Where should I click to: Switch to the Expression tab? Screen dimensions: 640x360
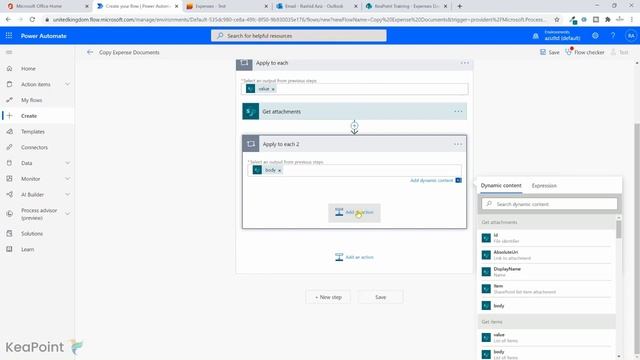coord(544,186)
